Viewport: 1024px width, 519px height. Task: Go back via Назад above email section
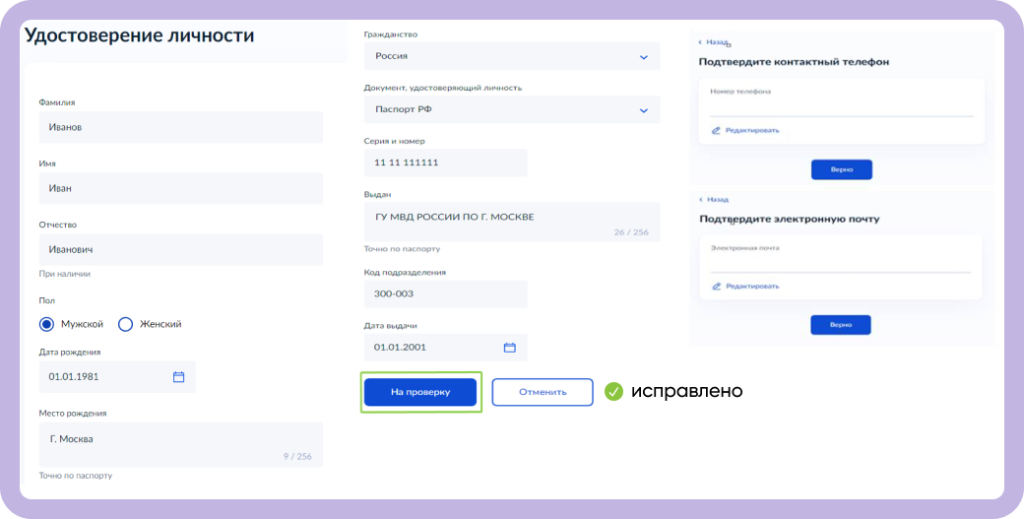coord(717,199)
